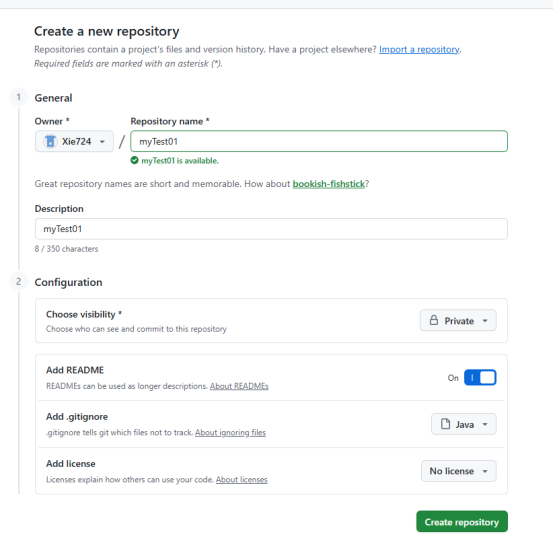This screenshot has width=554, height=556.
Task: Click the green availability checkmark icon
Action: [x=134, y=161]
